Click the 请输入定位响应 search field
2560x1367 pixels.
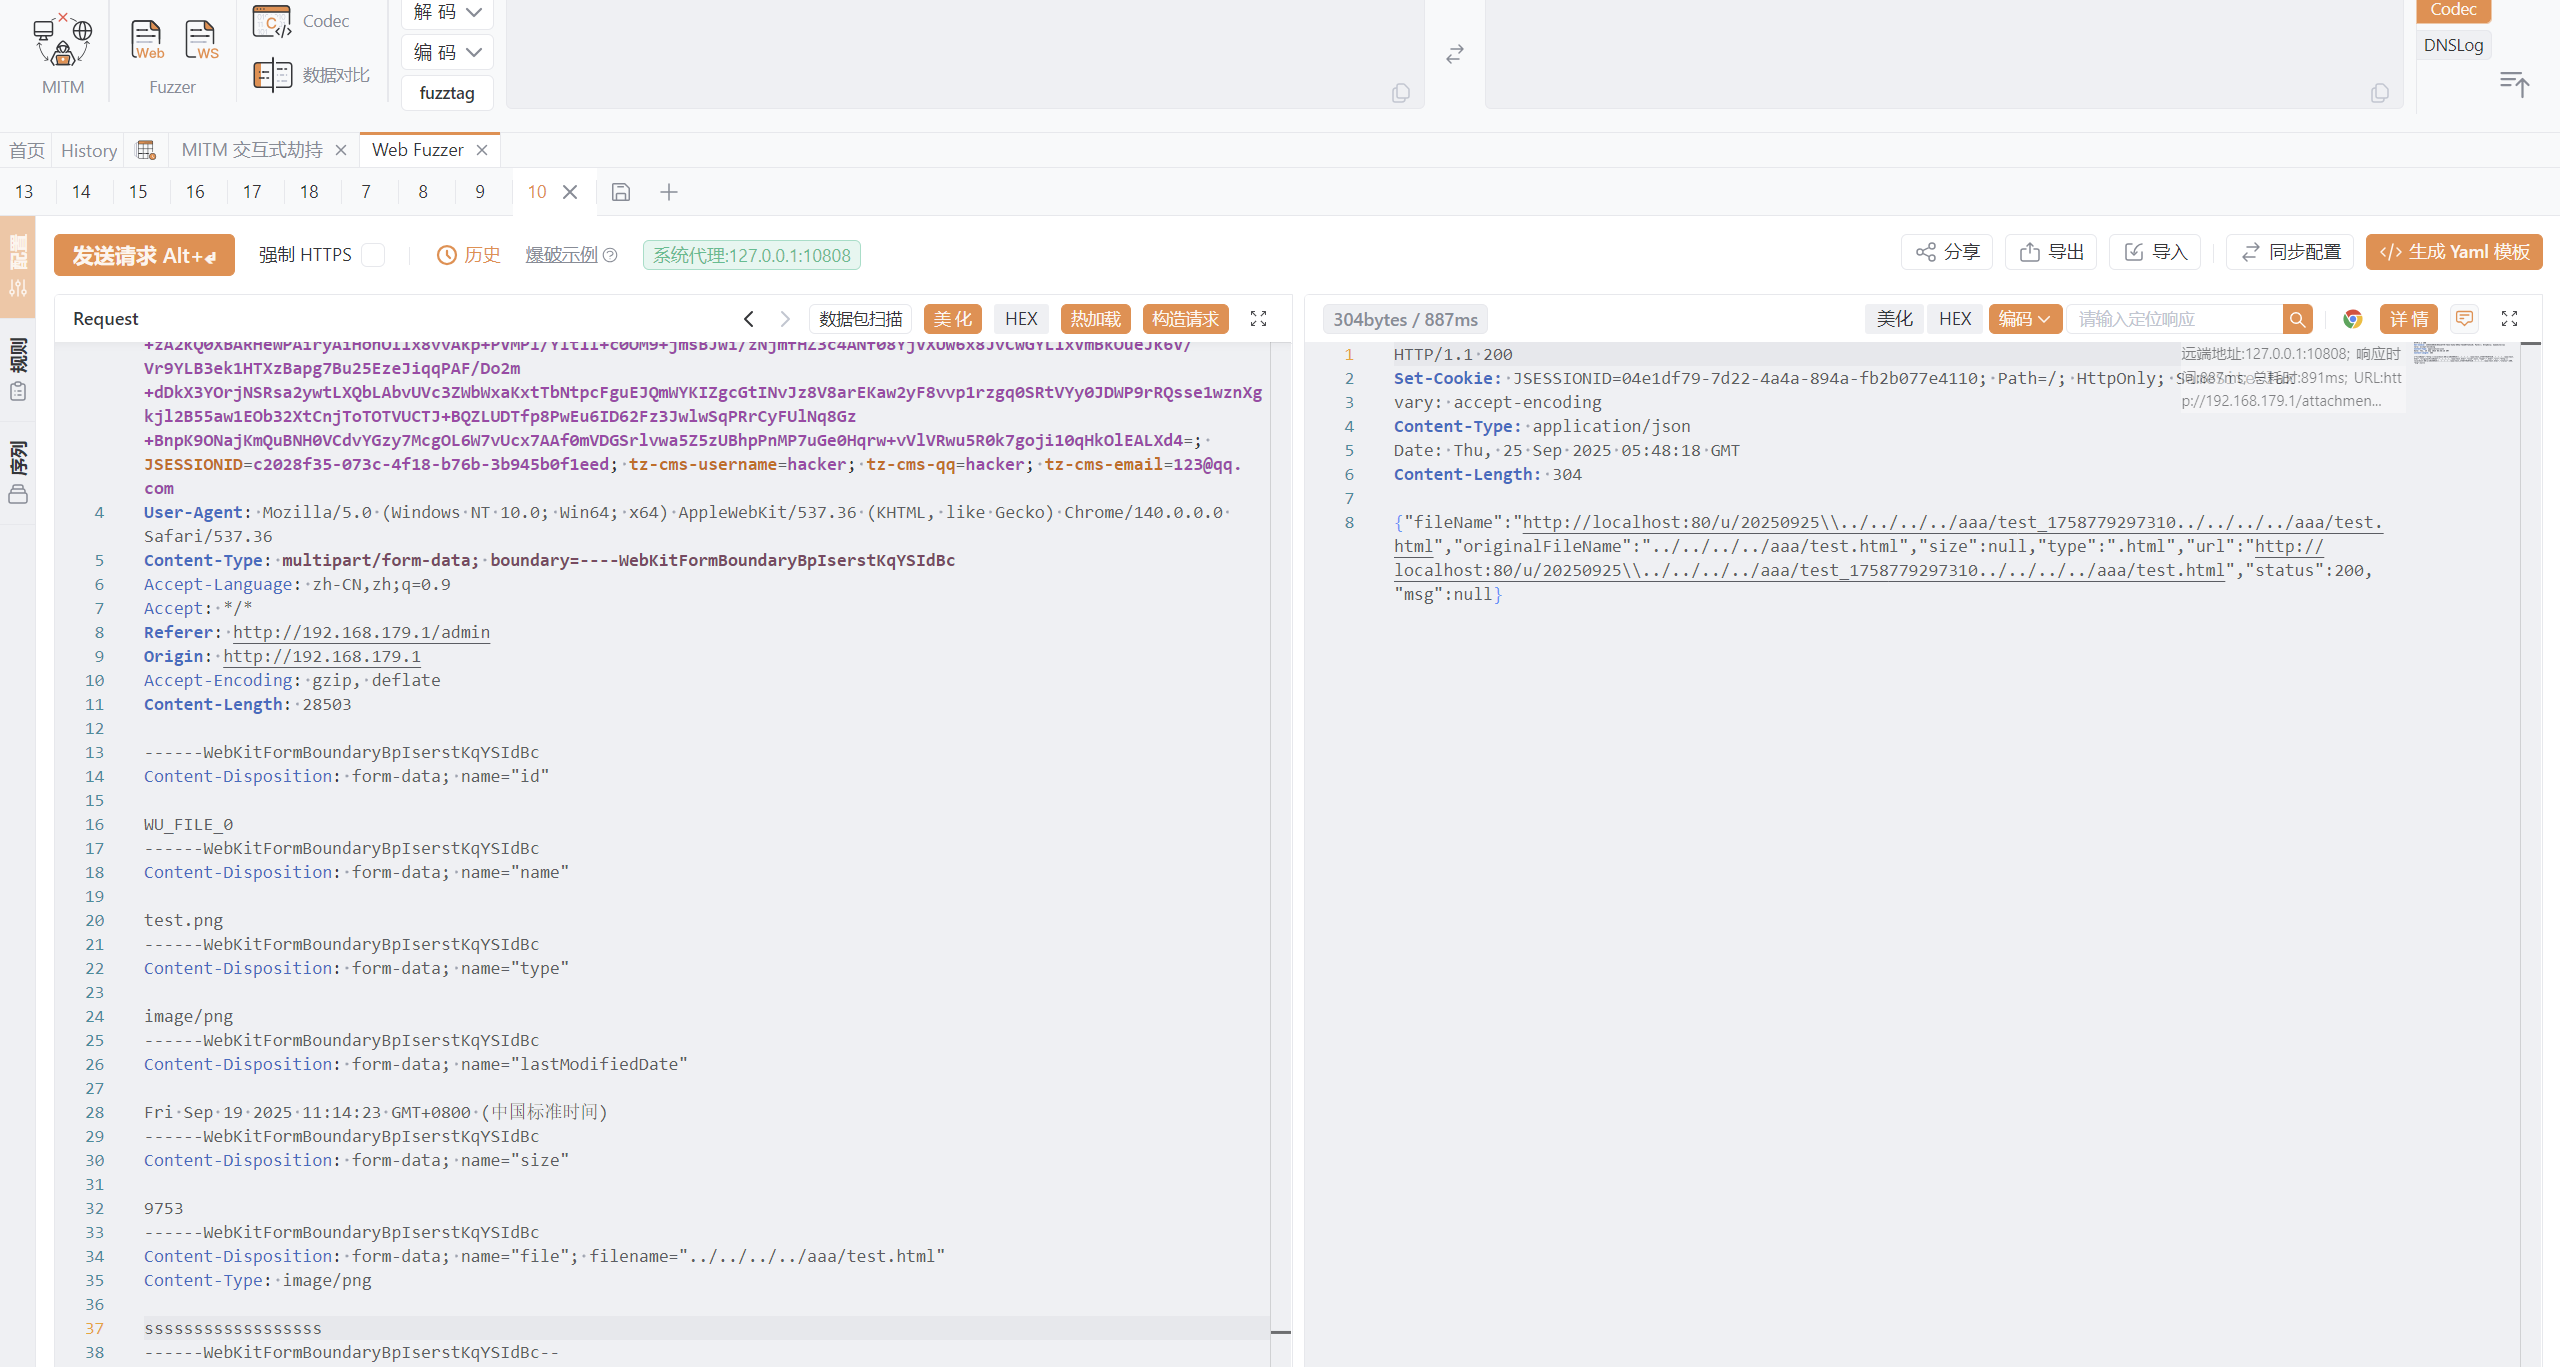2174,319
